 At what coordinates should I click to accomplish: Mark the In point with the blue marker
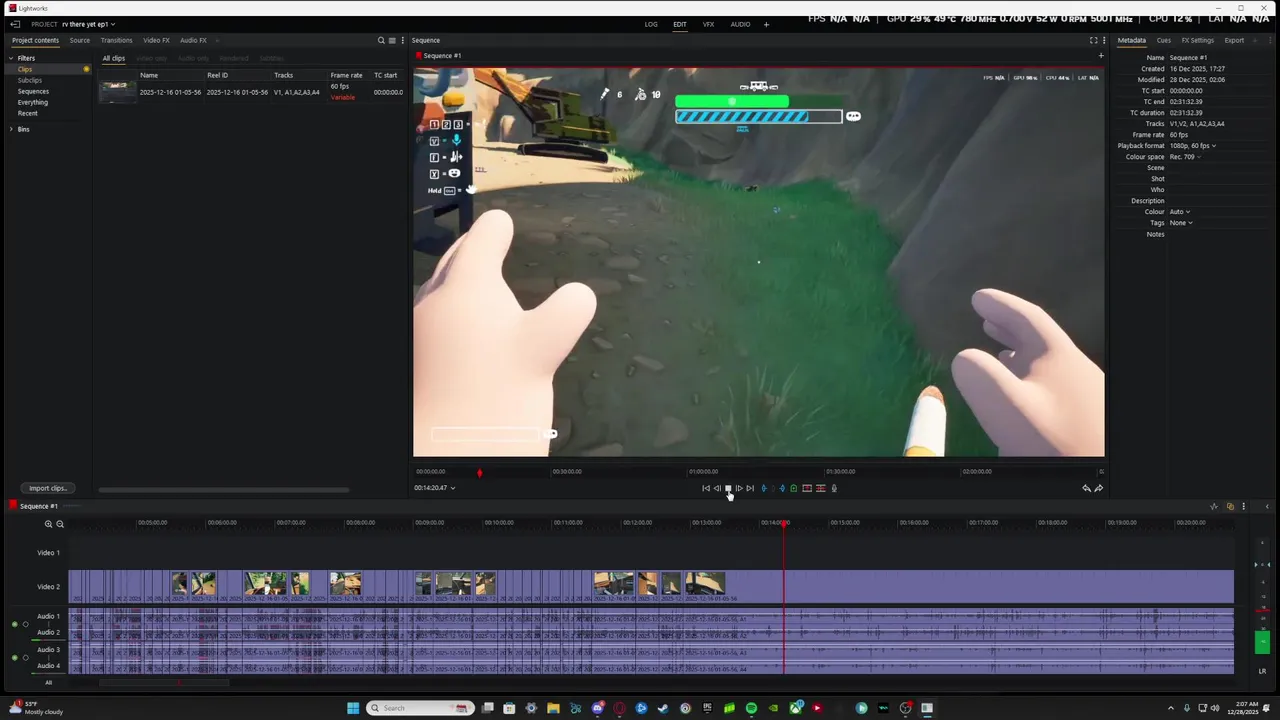point(764,488)
